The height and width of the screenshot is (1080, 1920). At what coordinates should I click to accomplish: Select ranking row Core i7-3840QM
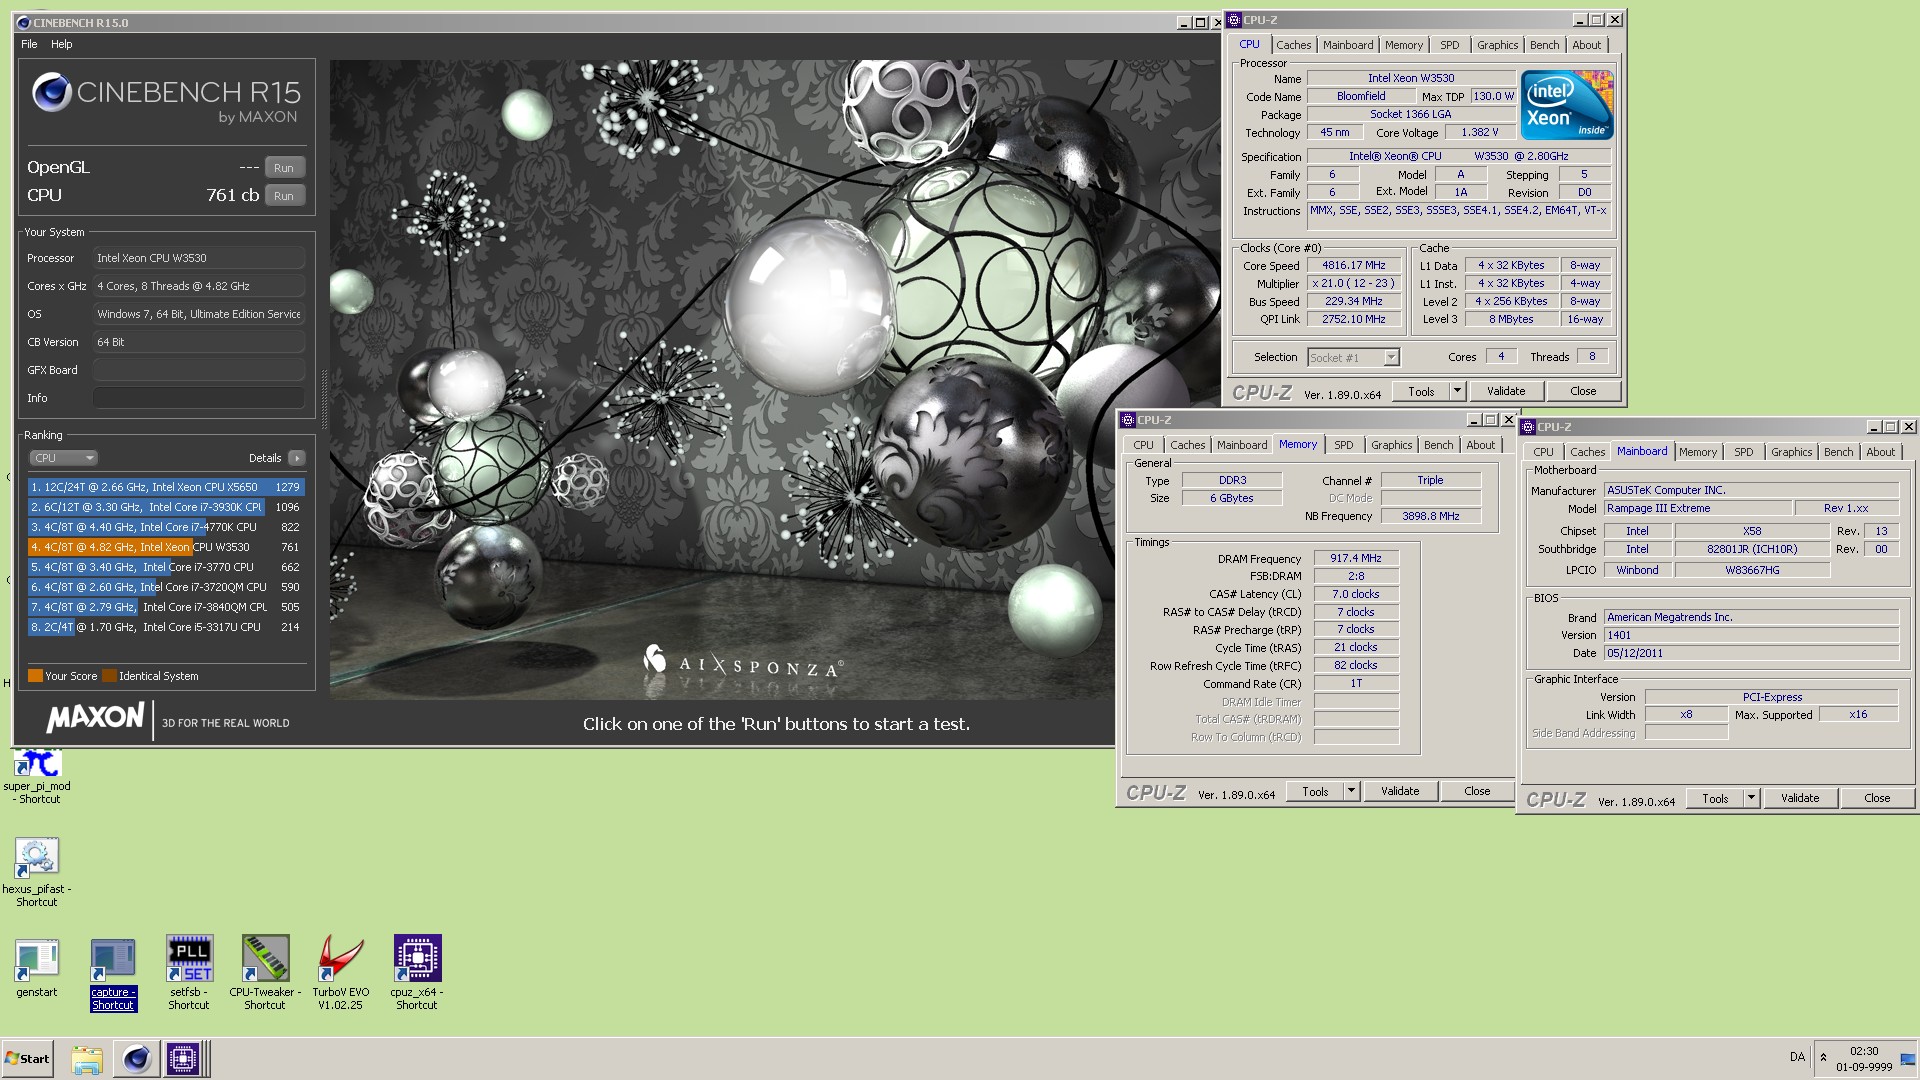pos(166,607)
